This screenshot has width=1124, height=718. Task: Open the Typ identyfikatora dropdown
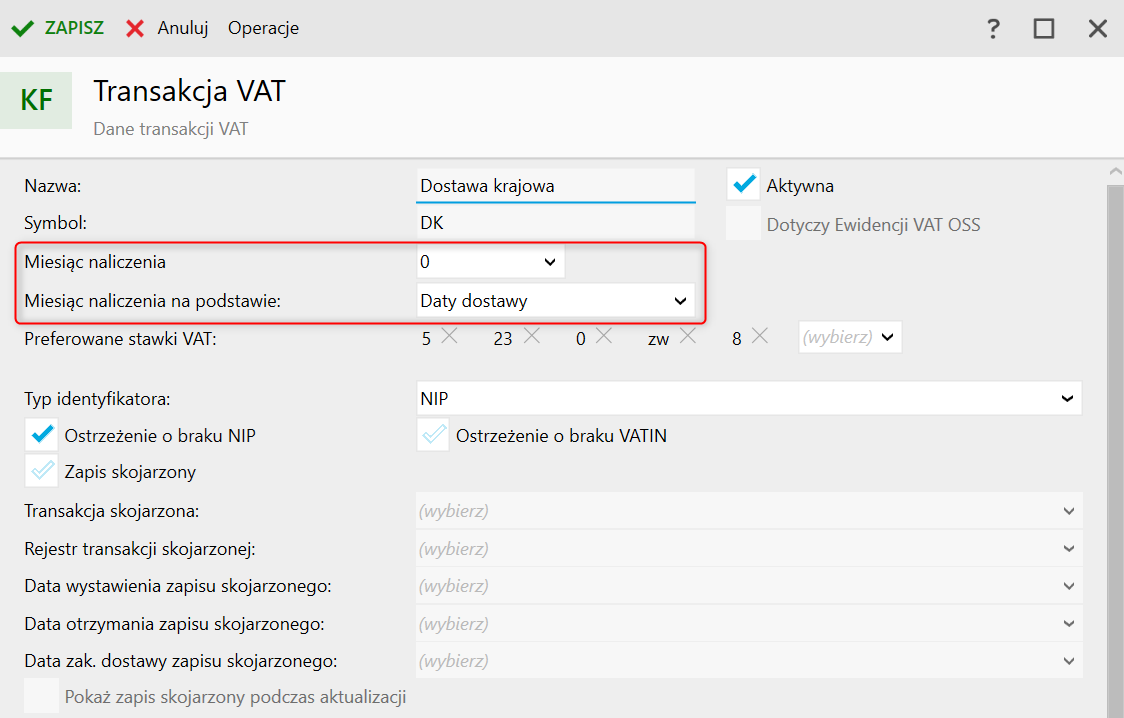[x=749, y=398]
